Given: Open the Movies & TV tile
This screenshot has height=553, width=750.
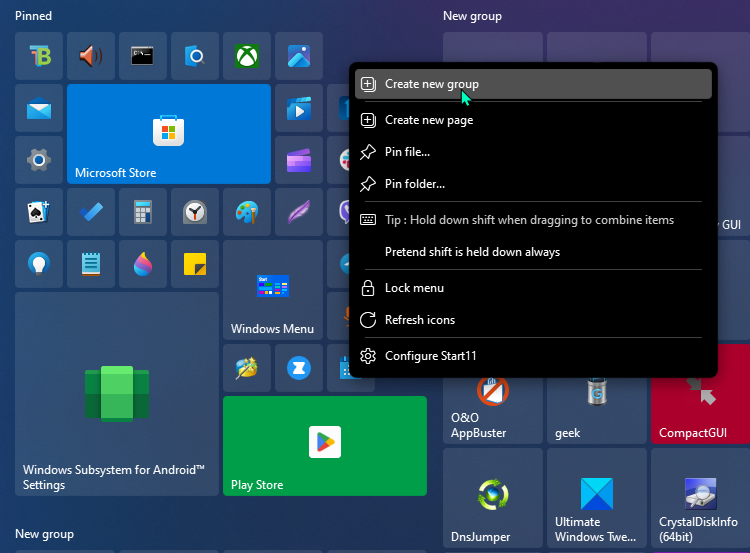Looking at the screenshot, I should point(299,108).
